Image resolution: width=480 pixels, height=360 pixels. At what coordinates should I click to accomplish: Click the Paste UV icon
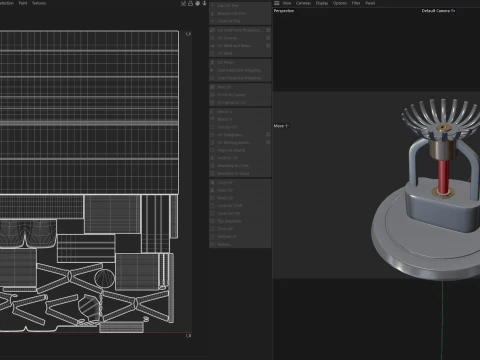[212, 190]
